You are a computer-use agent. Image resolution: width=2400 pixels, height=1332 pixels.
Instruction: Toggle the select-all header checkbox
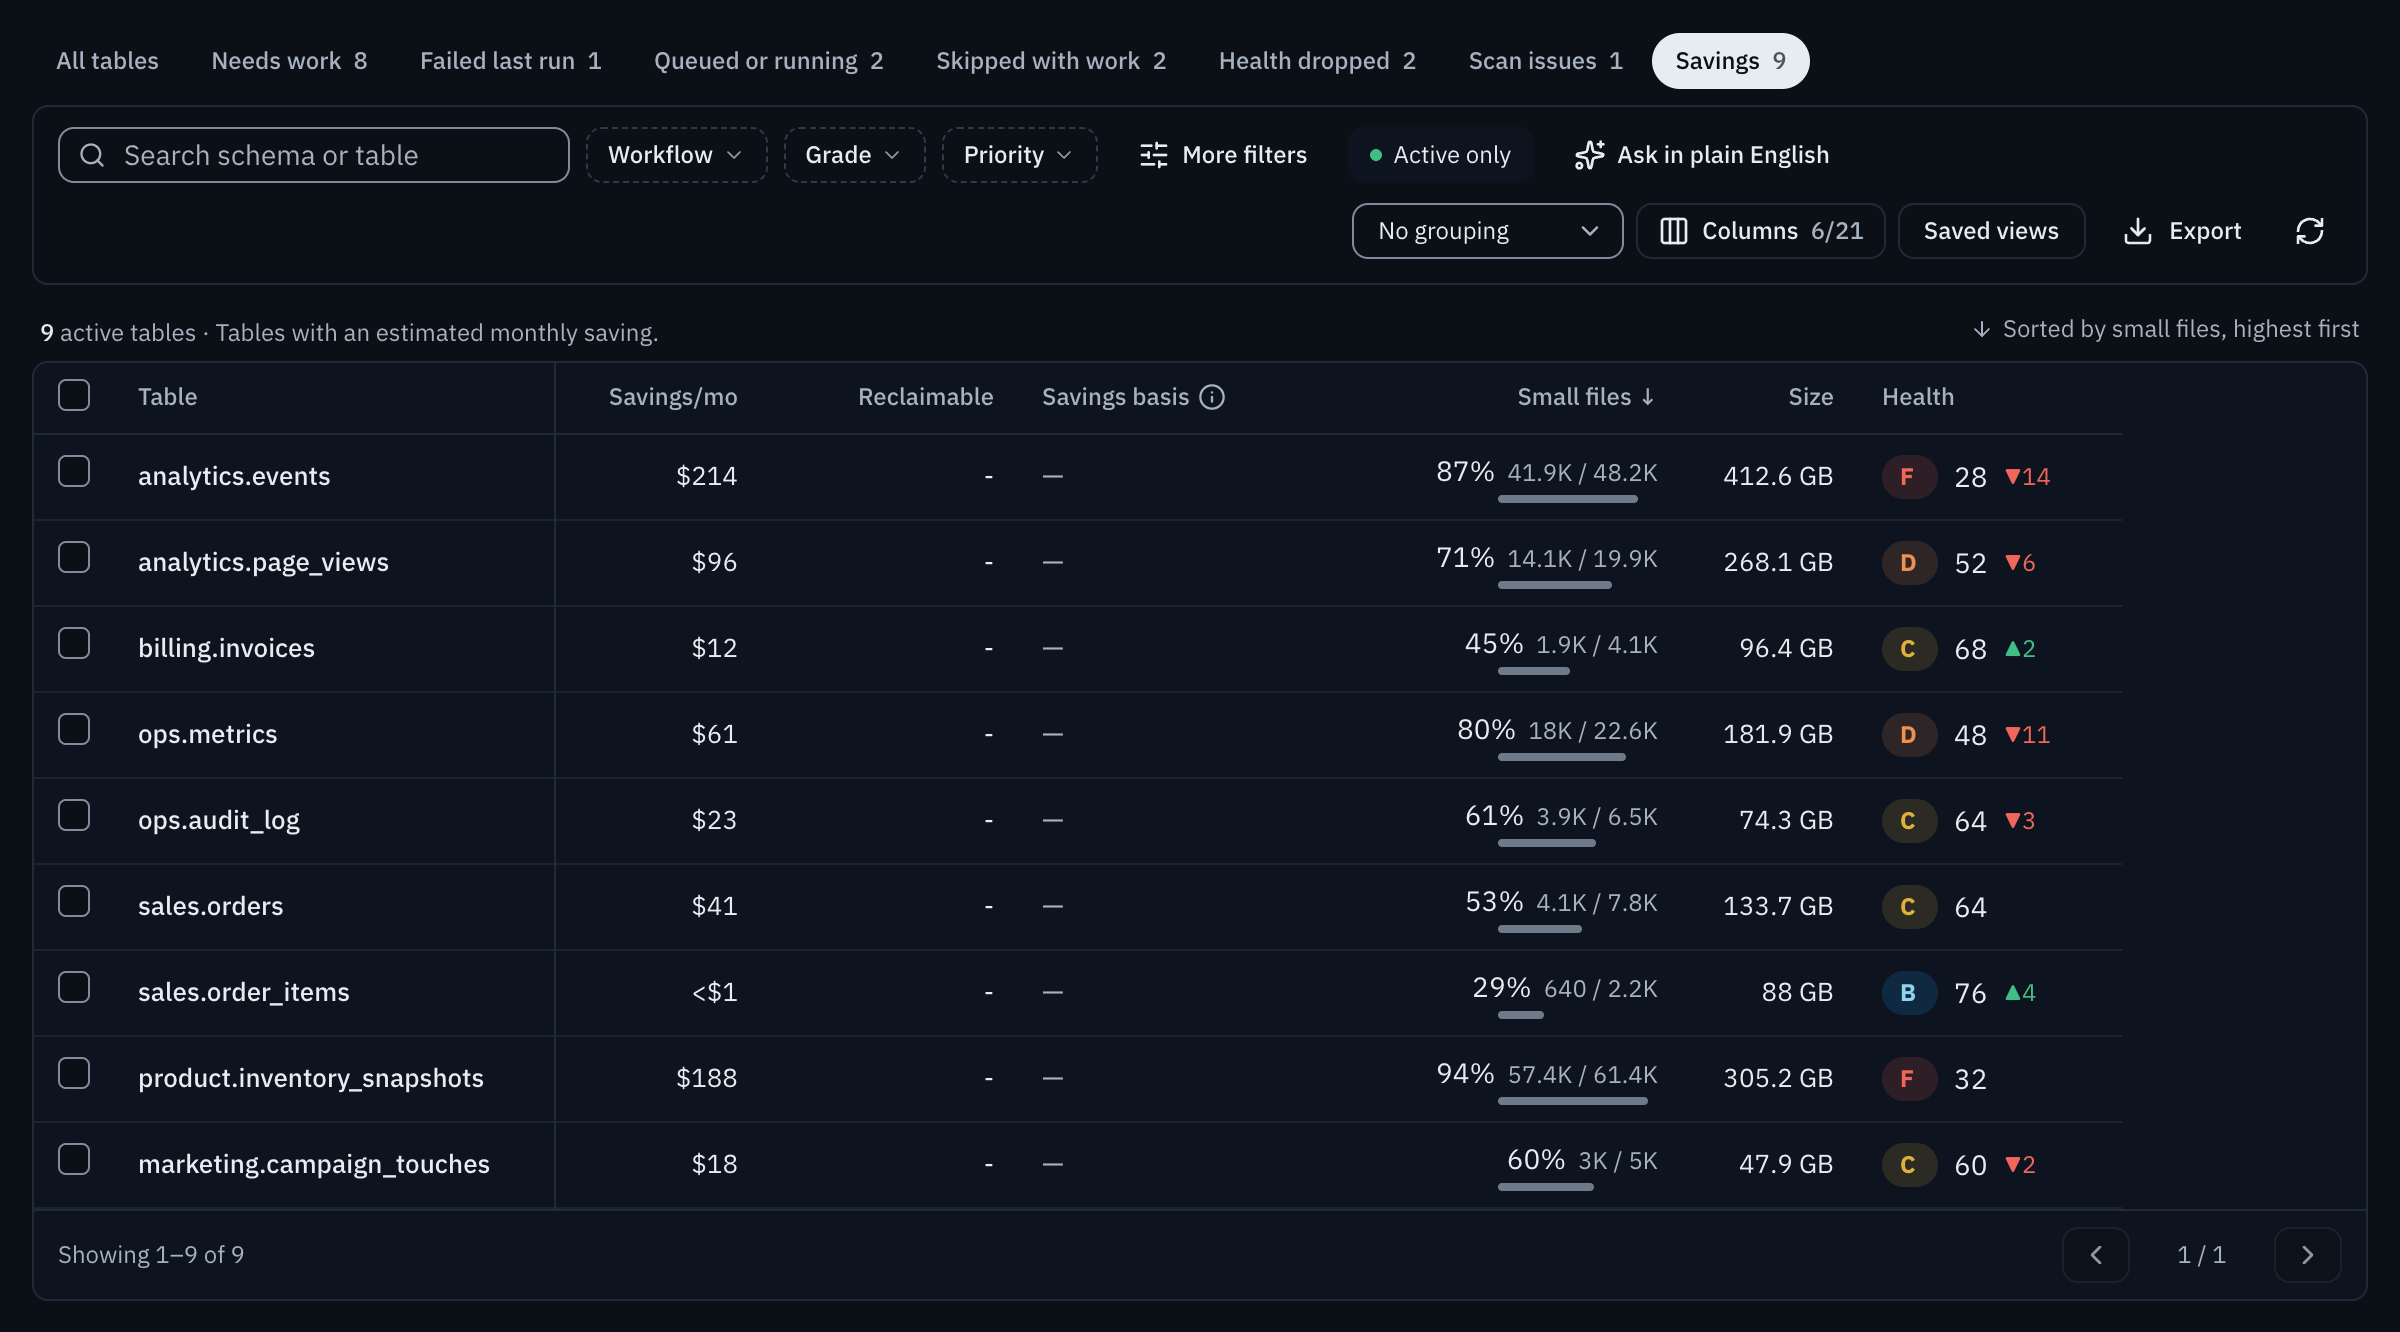[x=74, y=395]
